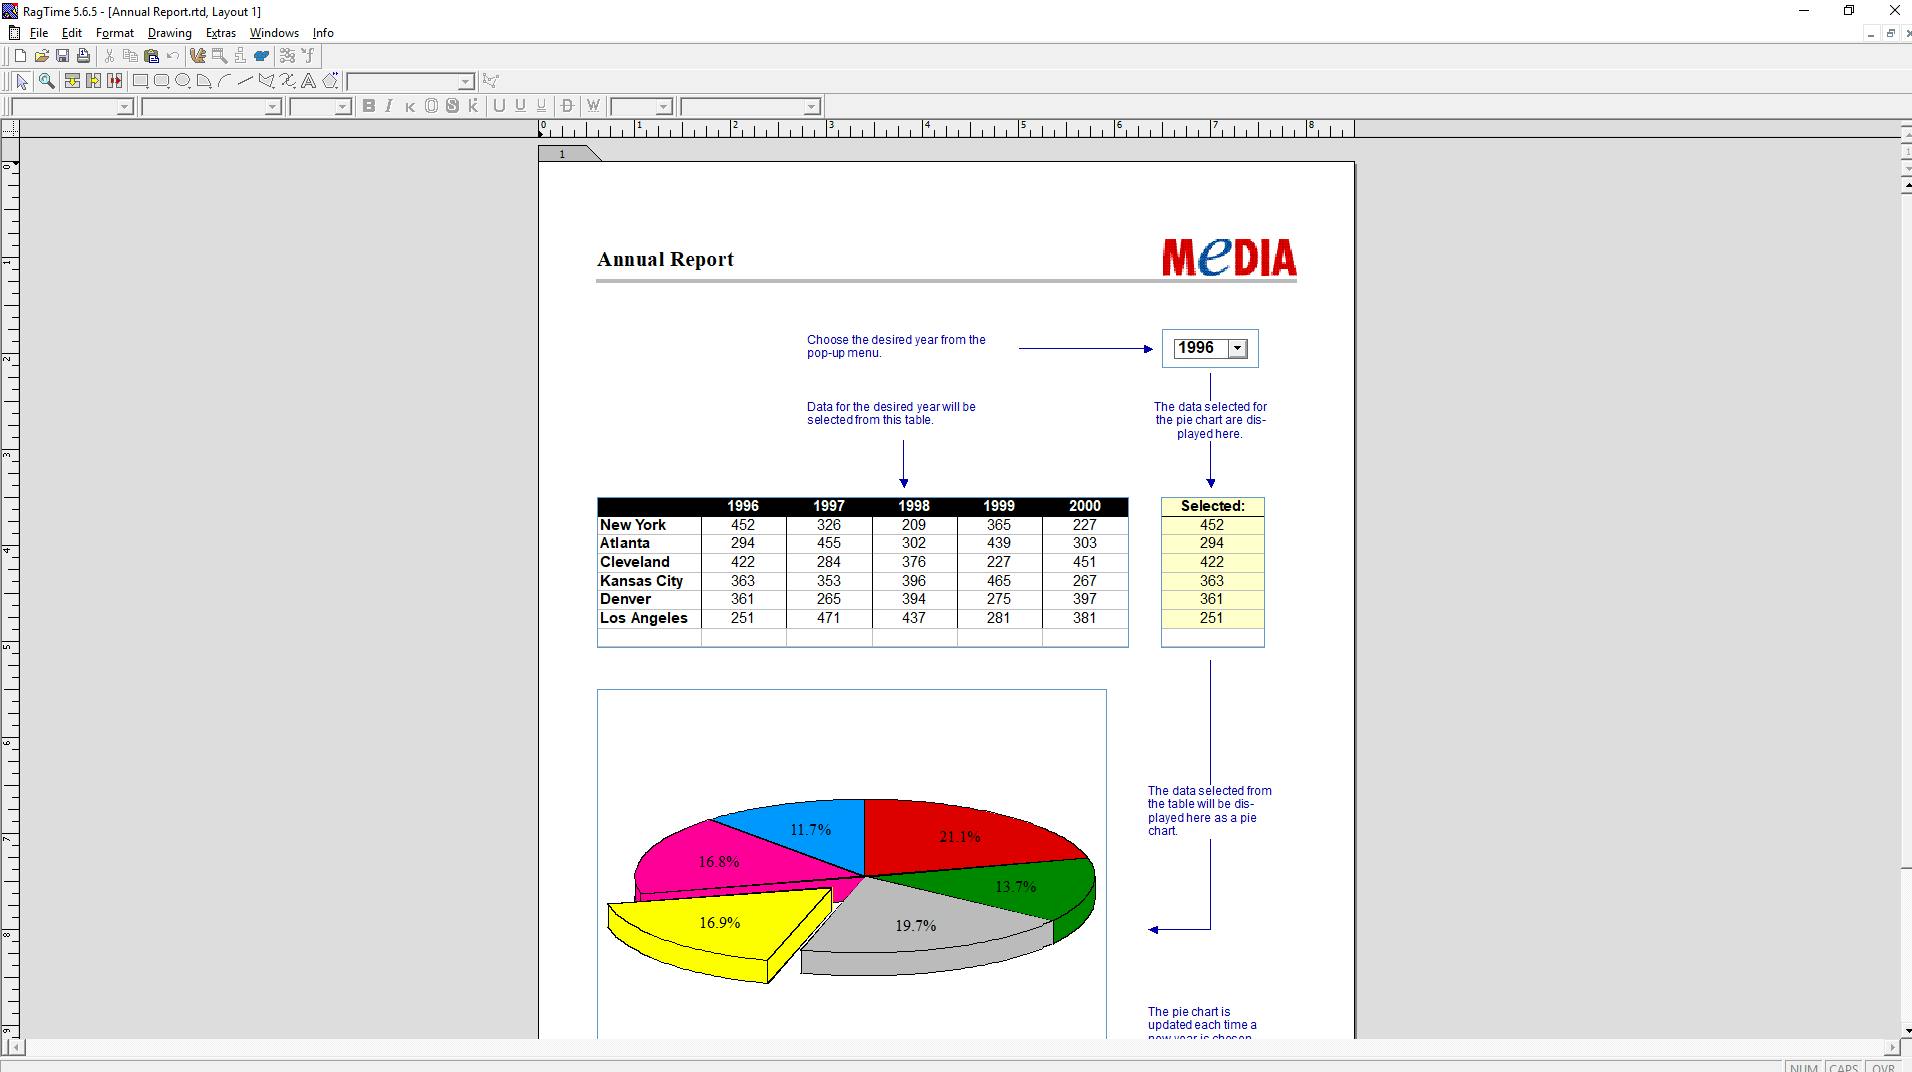1912x1072 pixels.
Task: Toggle Outline text formatting
Action: [x=432, y=106]
